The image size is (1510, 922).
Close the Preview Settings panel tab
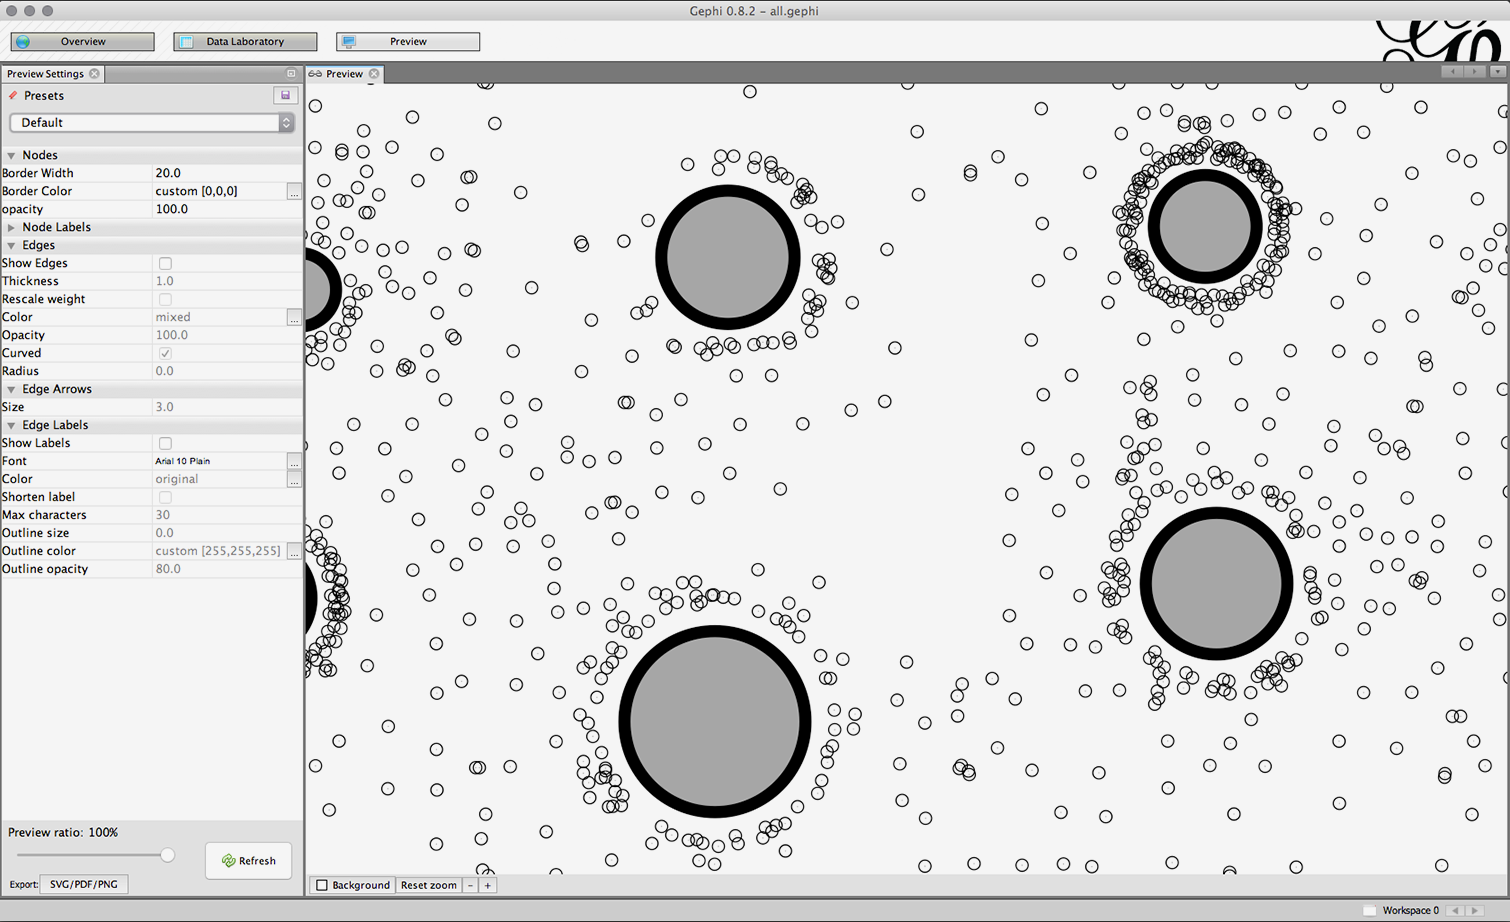[x=94, y=74]
